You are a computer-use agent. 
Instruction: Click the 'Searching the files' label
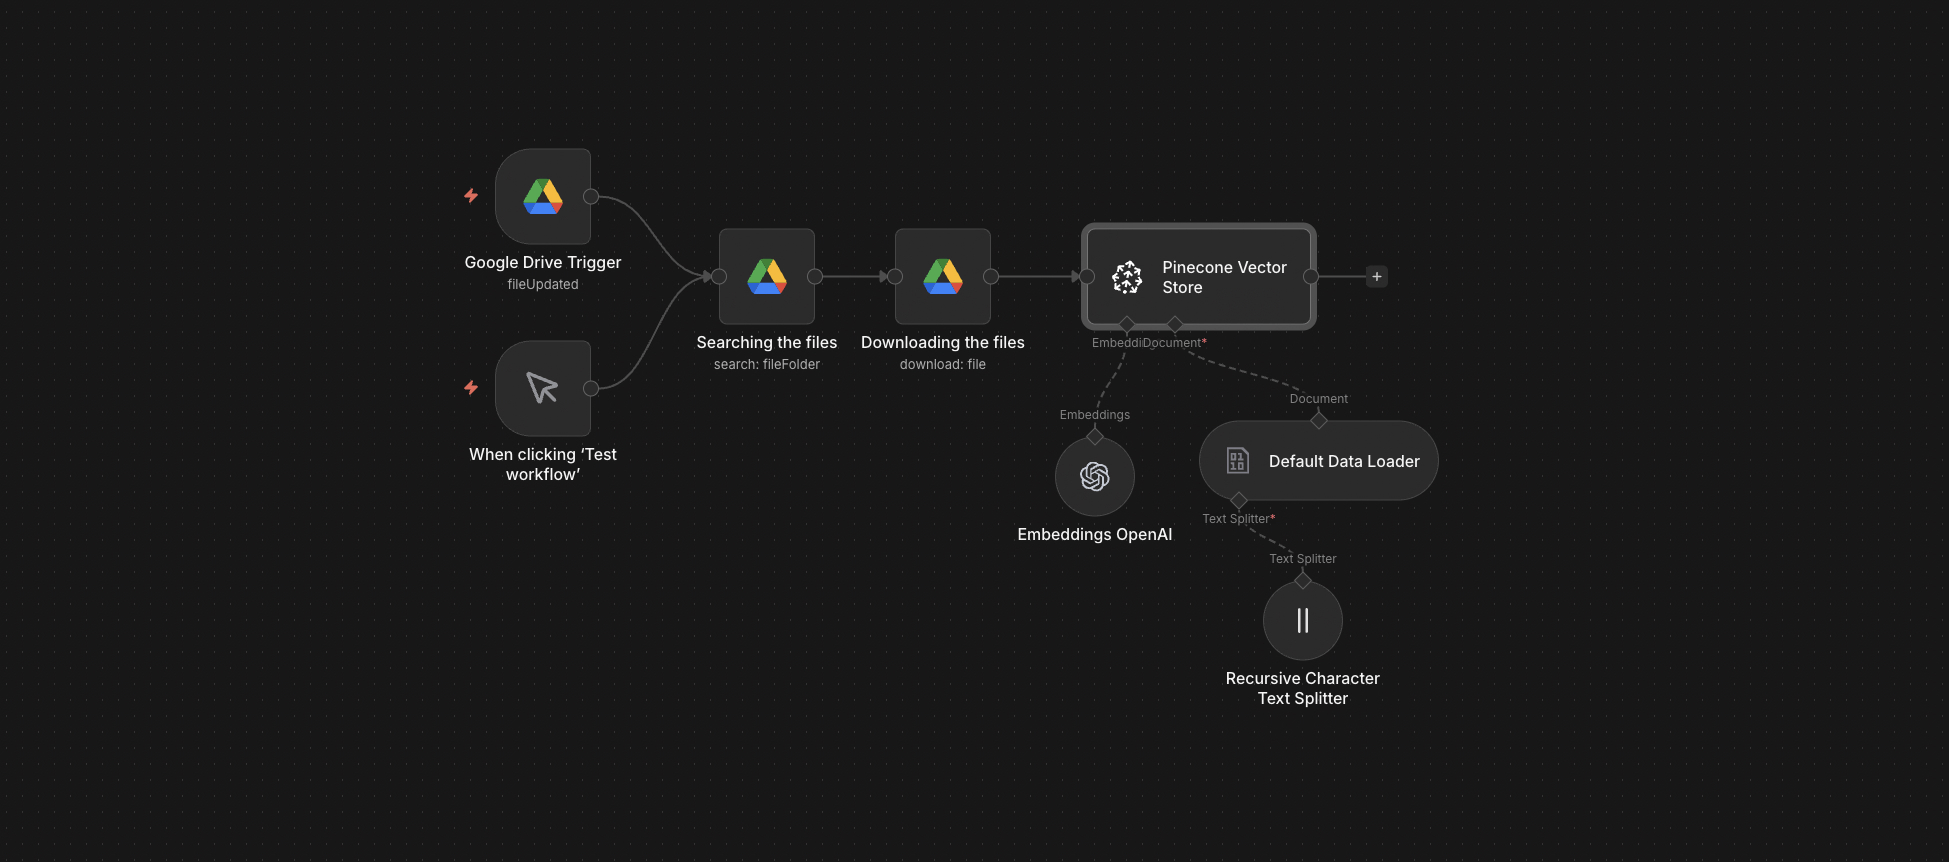coord(767,342)
